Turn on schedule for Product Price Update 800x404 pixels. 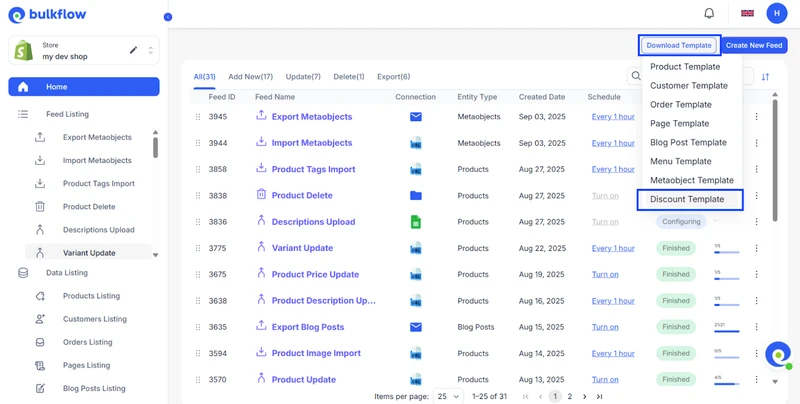click(605, 274)
